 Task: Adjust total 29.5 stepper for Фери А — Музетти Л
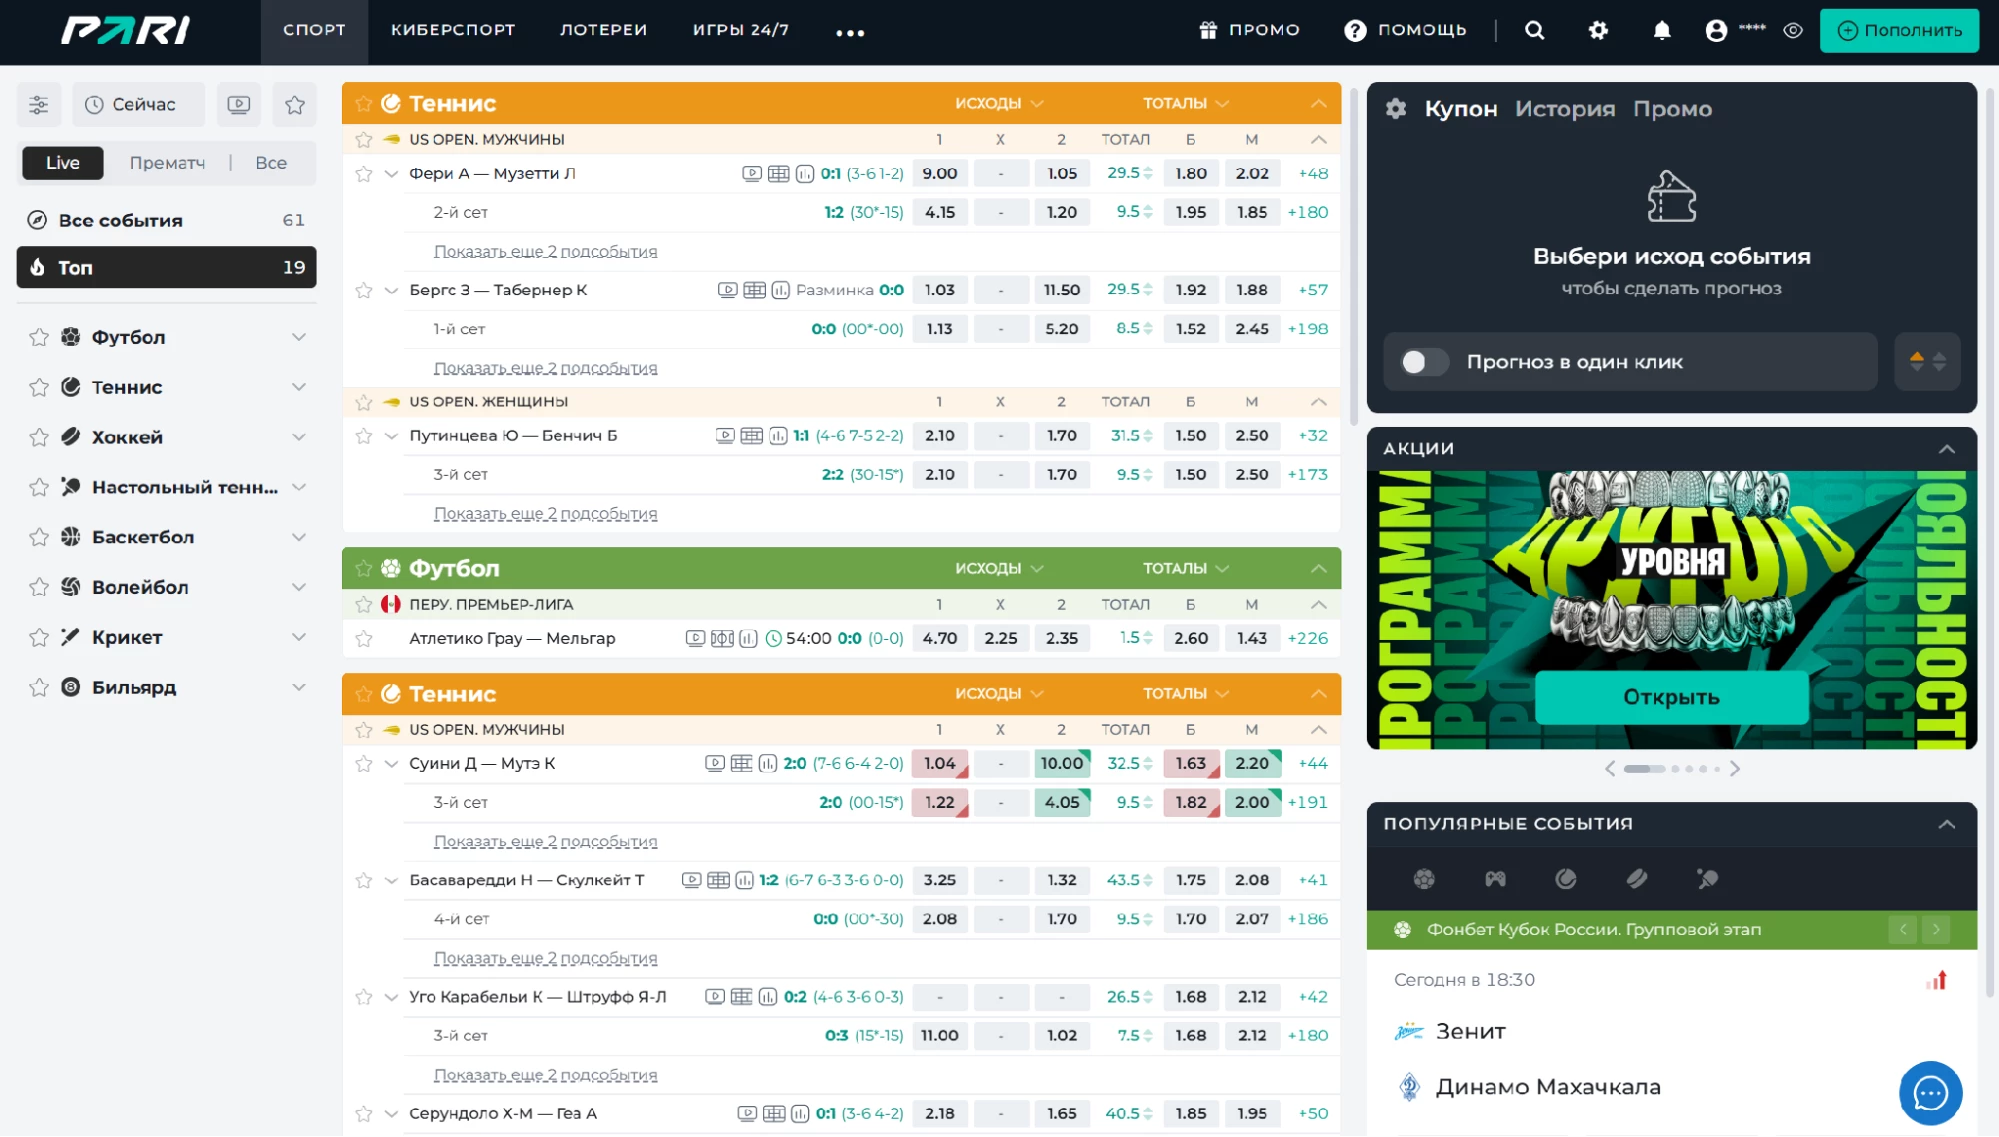pos(1148,174)
